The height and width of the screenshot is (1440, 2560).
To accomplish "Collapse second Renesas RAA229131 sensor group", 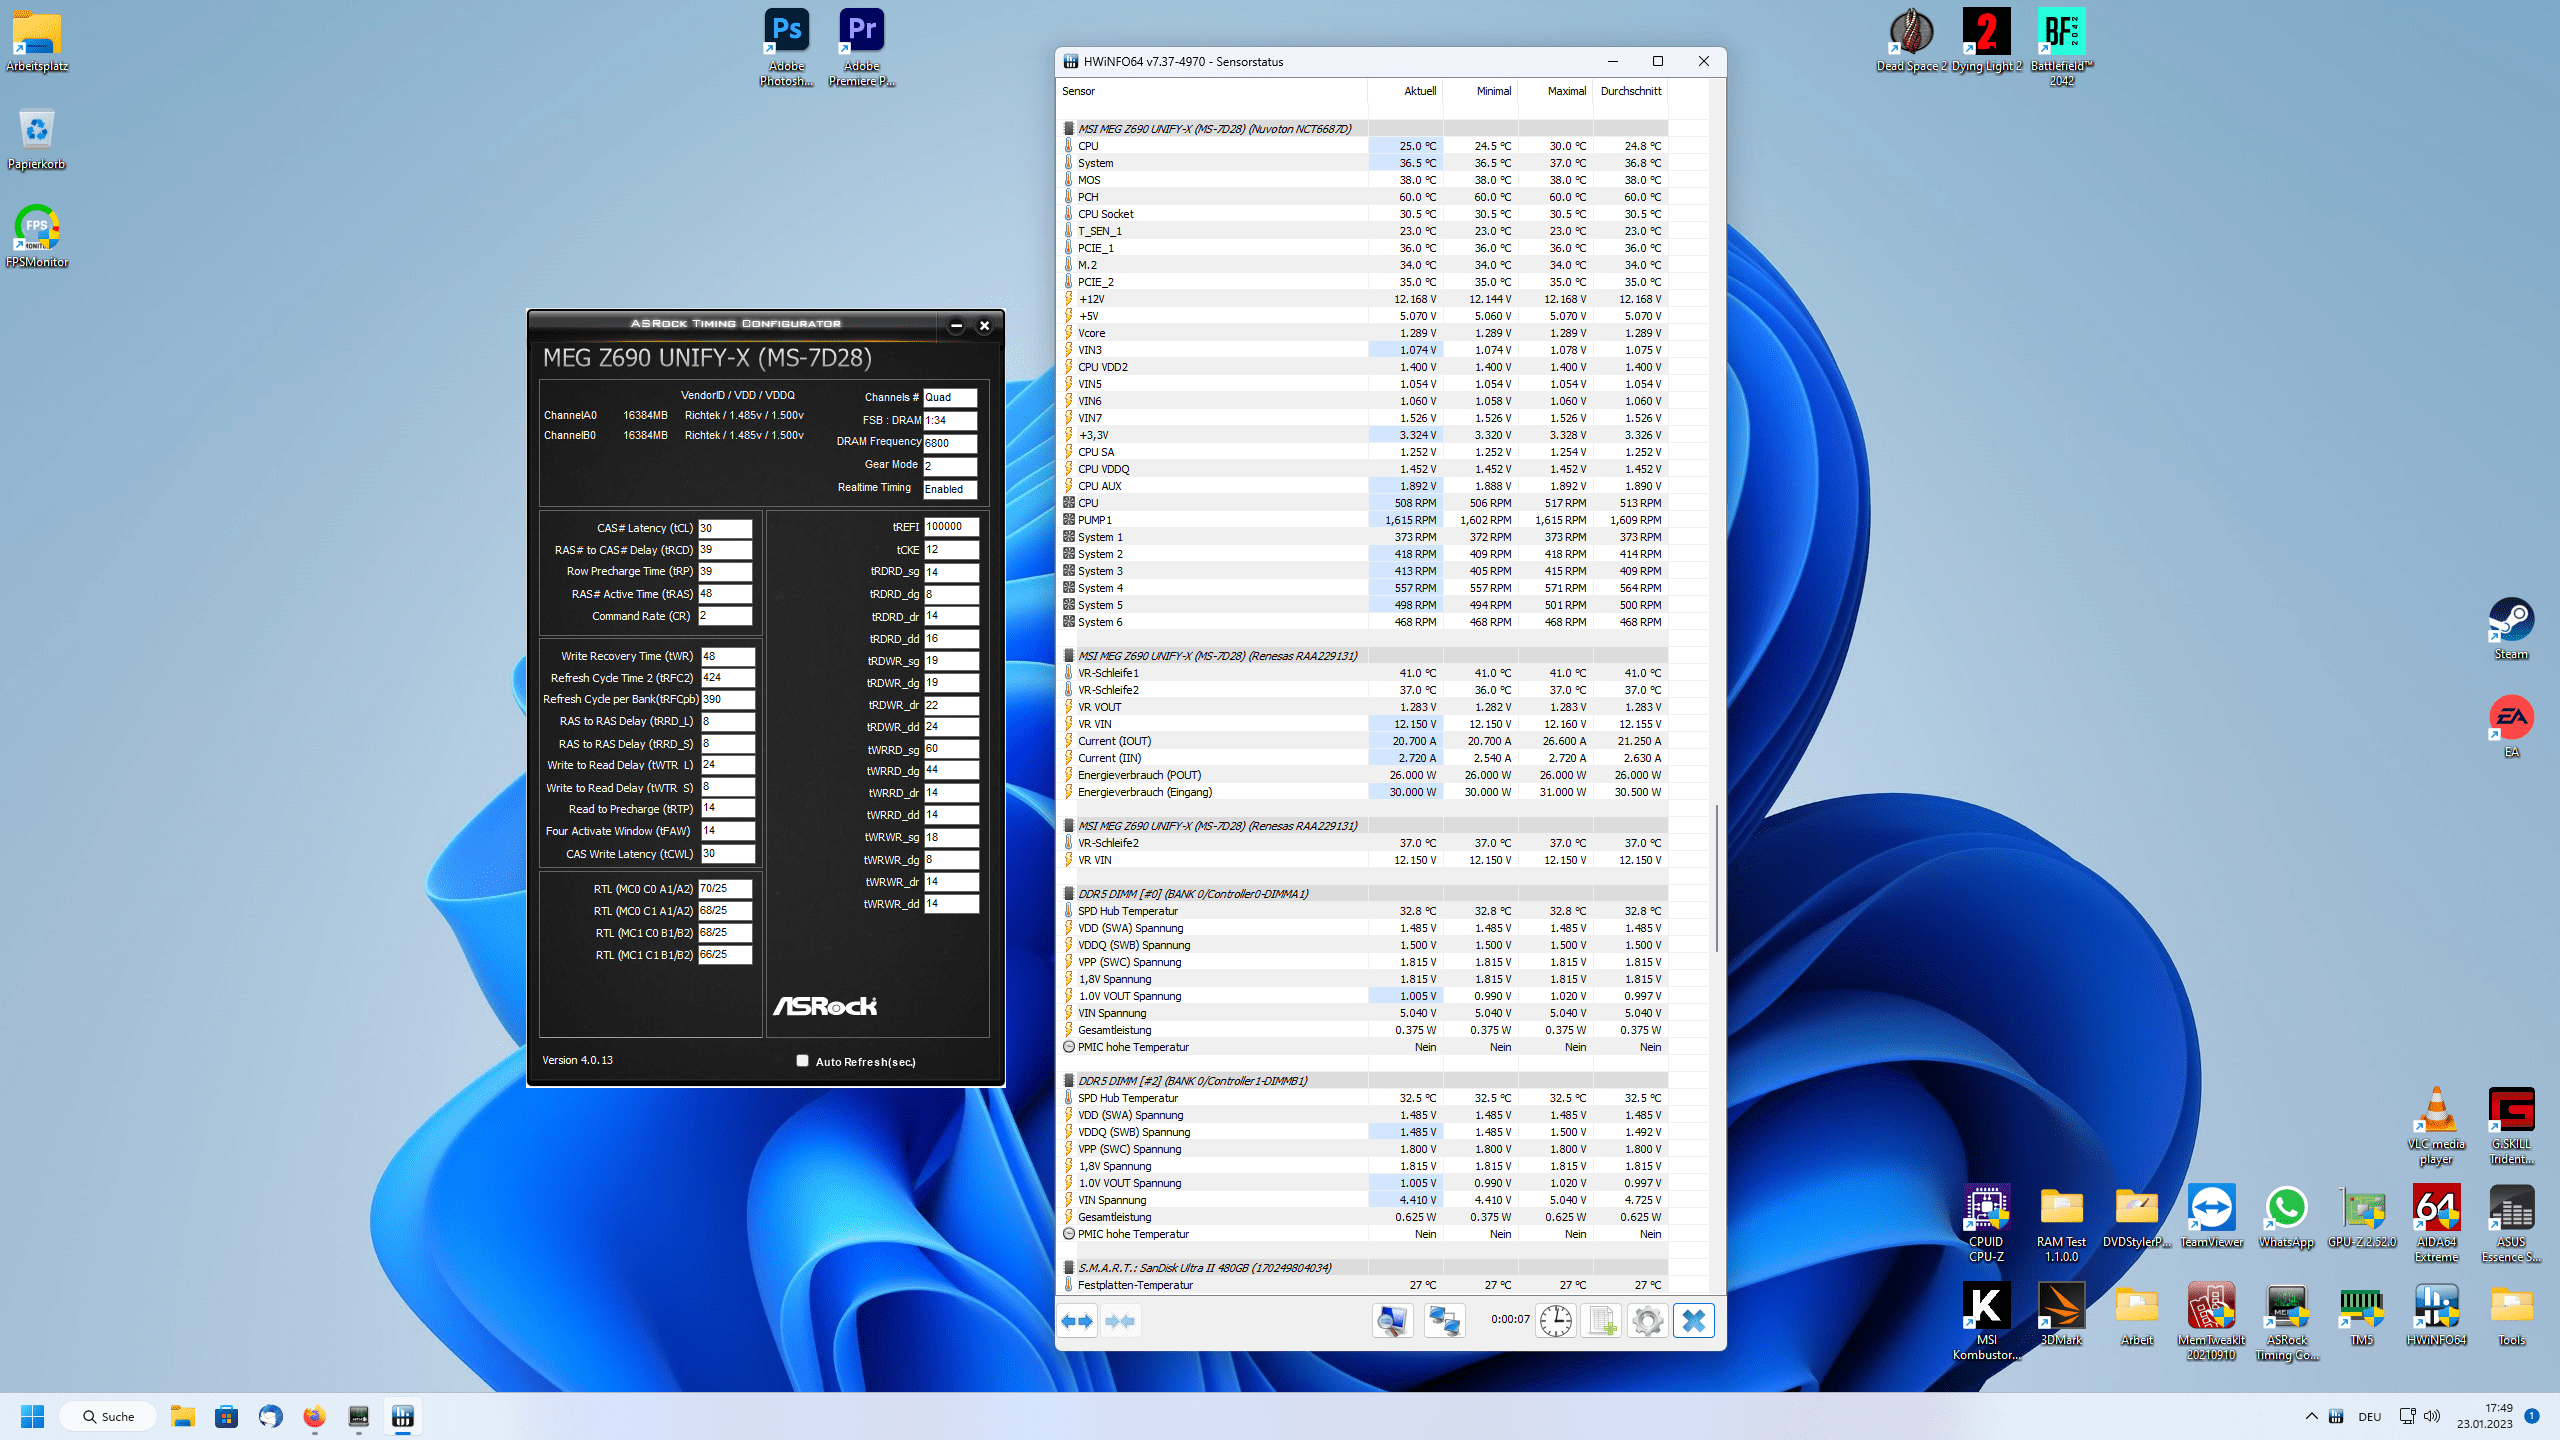I will [1069, 826].
